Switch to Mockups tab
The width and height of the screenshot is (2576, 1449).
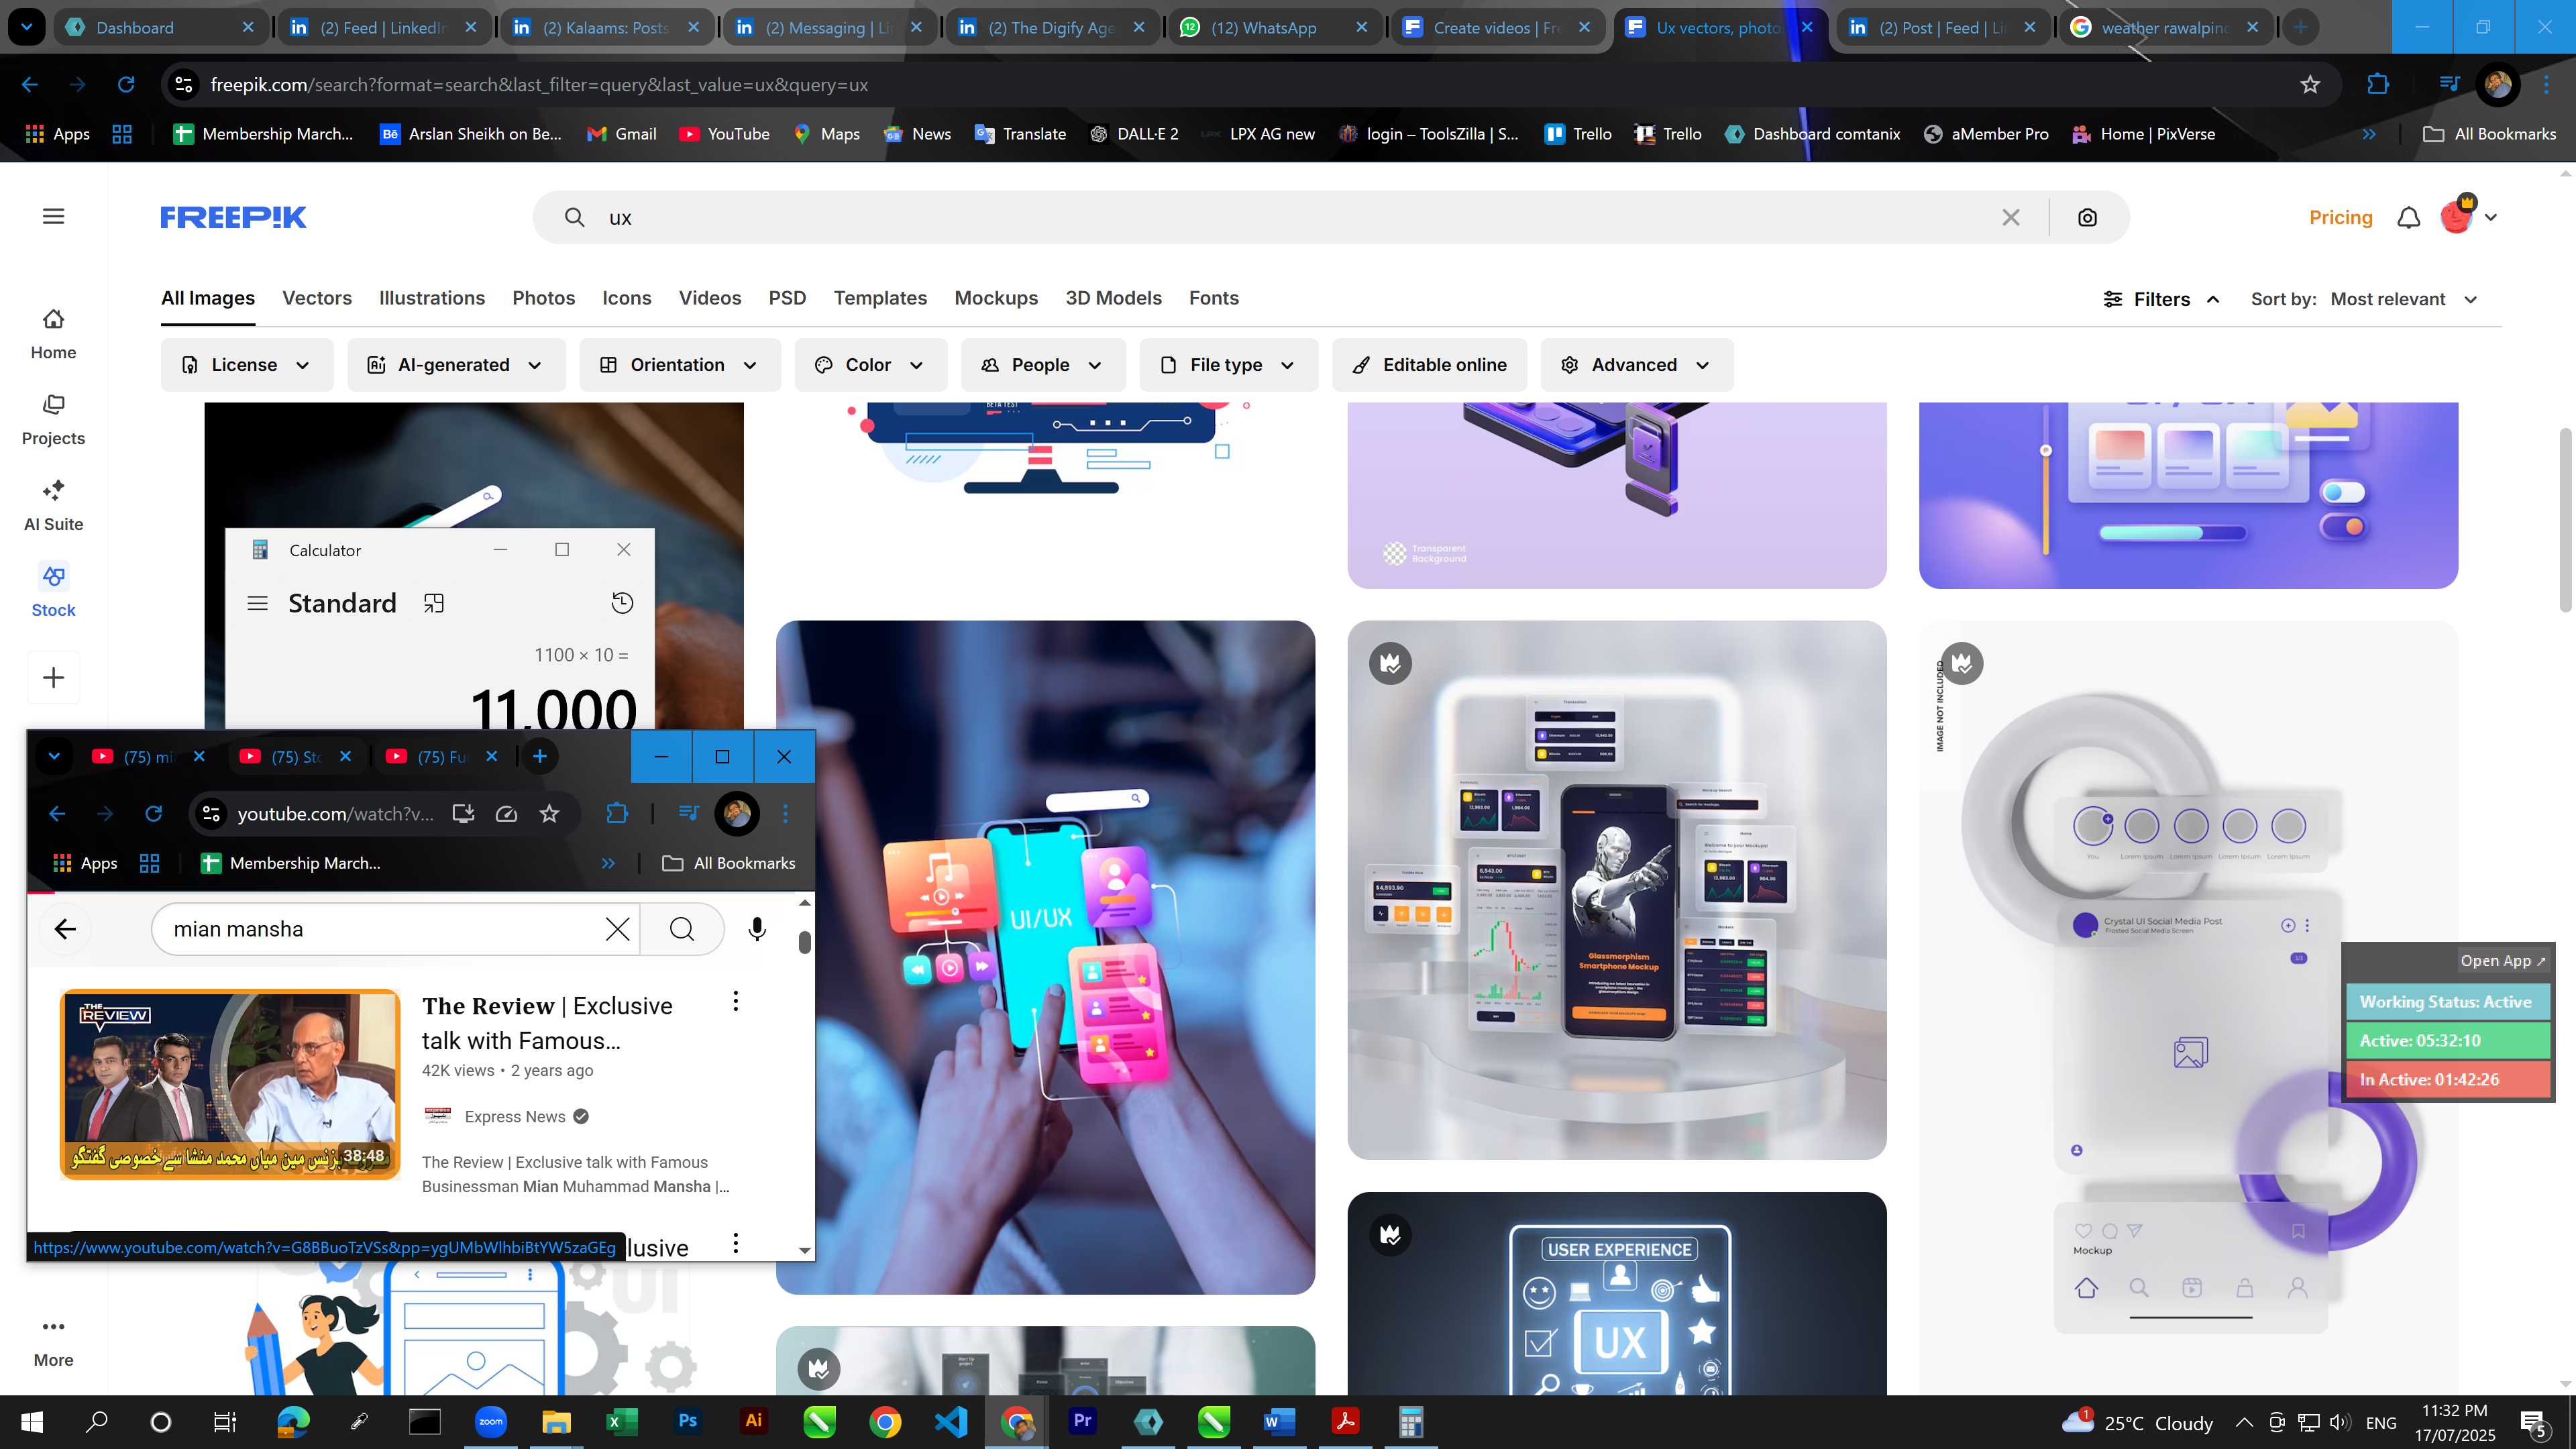996,298
